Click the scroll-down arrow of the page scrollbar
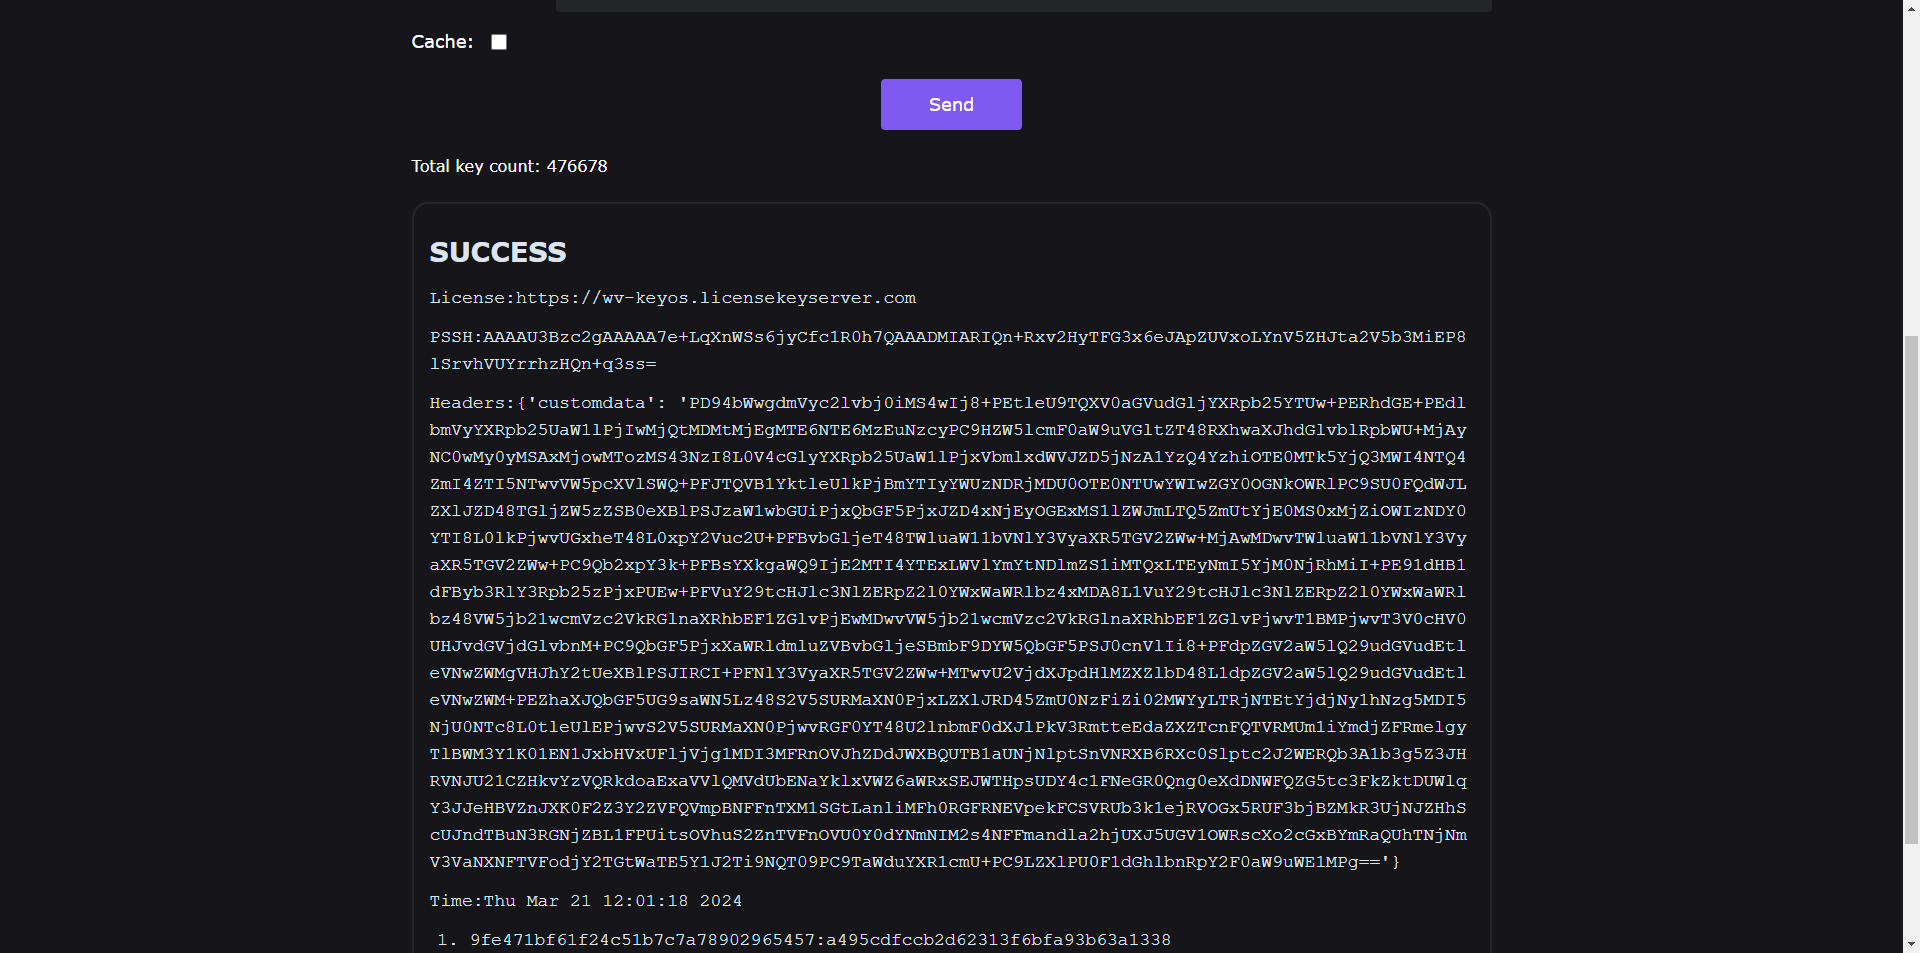The width and height of the screenshot is (1920, 953). (1911, 943)
